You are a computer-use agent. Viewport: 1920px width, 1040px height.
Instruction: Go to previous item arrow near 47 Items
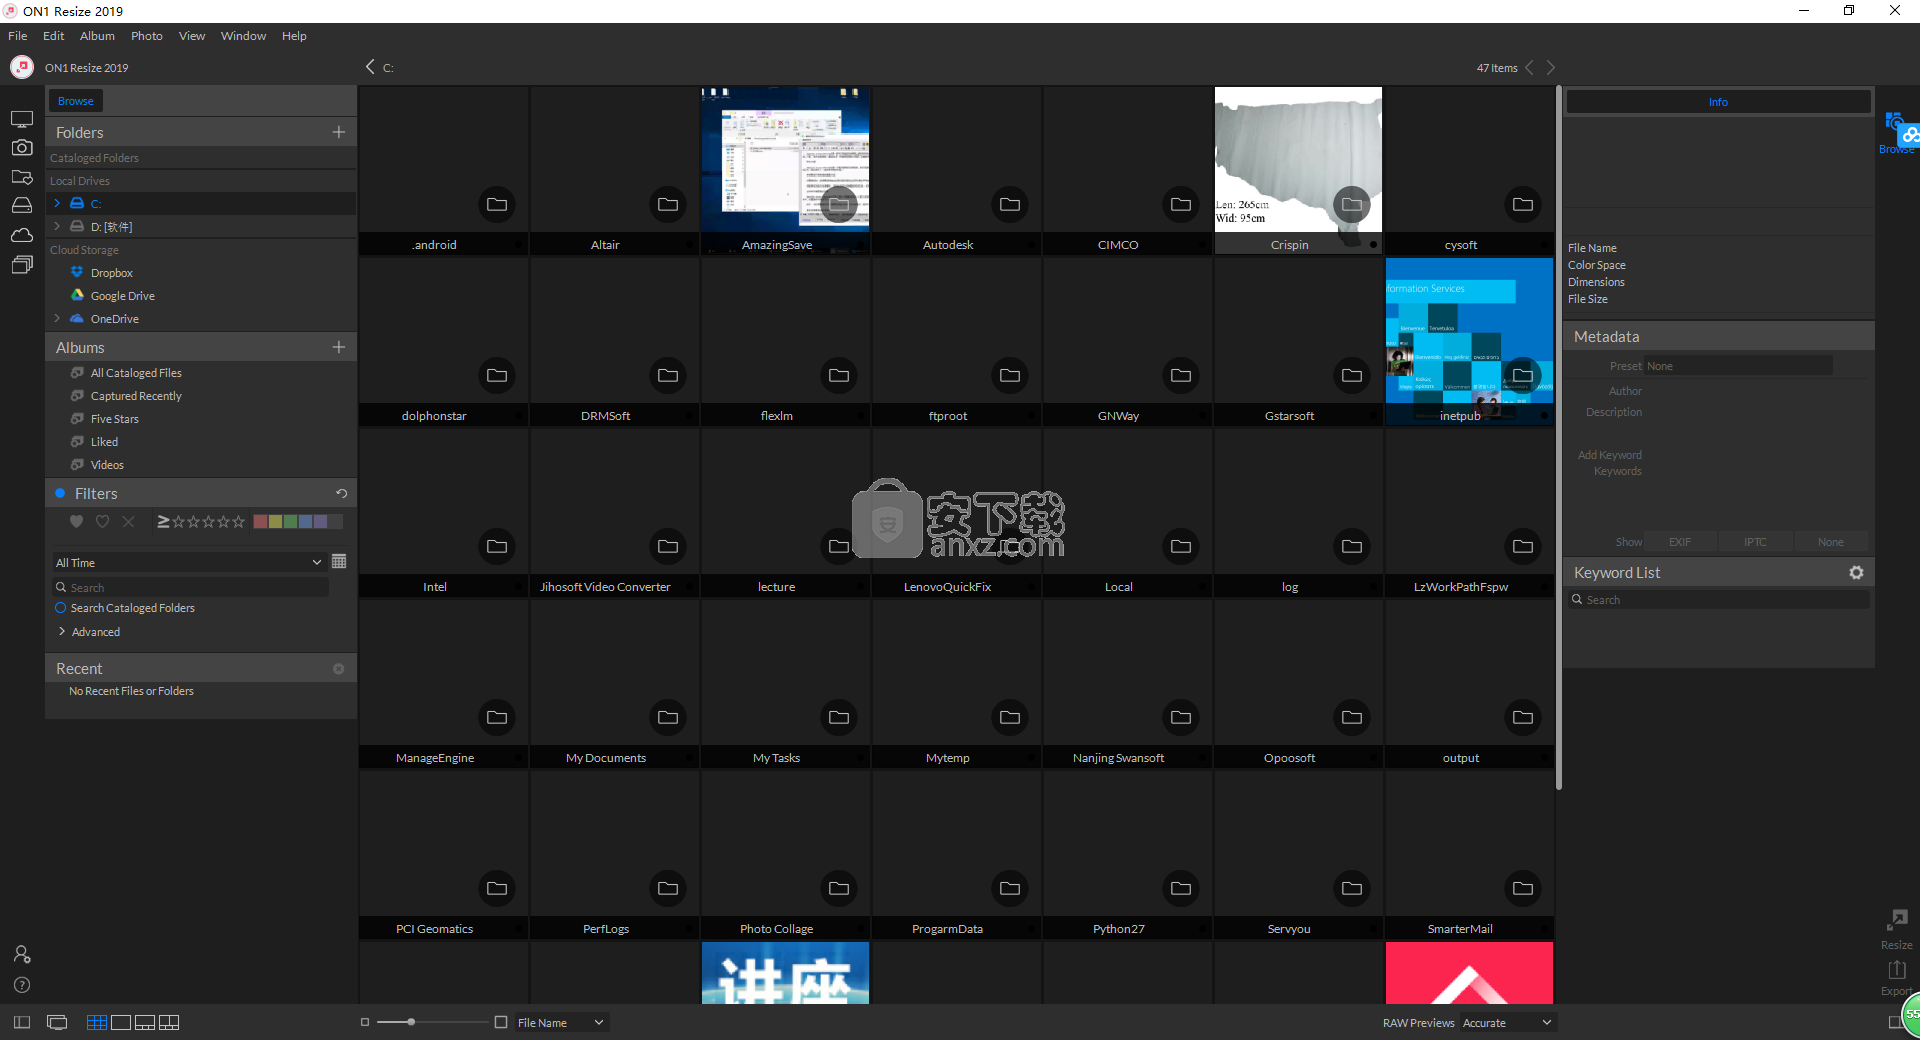(1529, 67)
